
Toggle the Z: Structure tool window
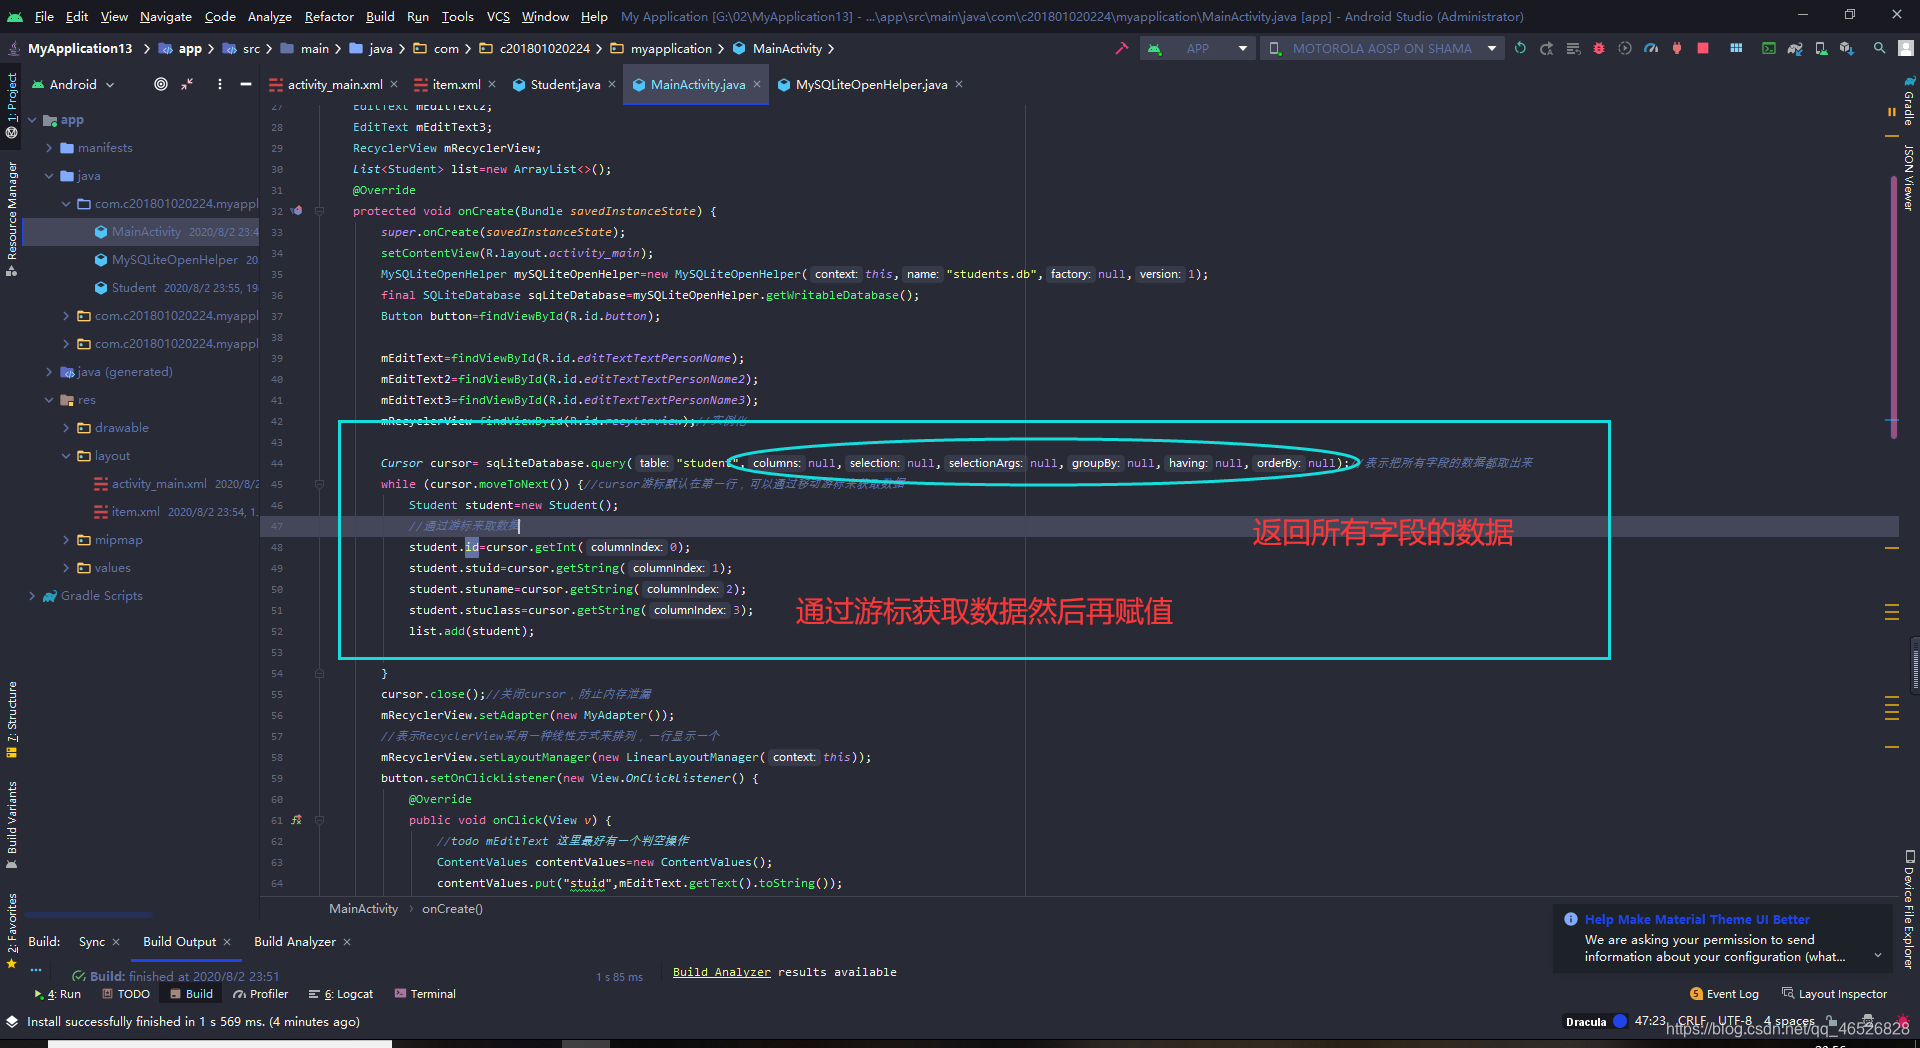point(12,720)
